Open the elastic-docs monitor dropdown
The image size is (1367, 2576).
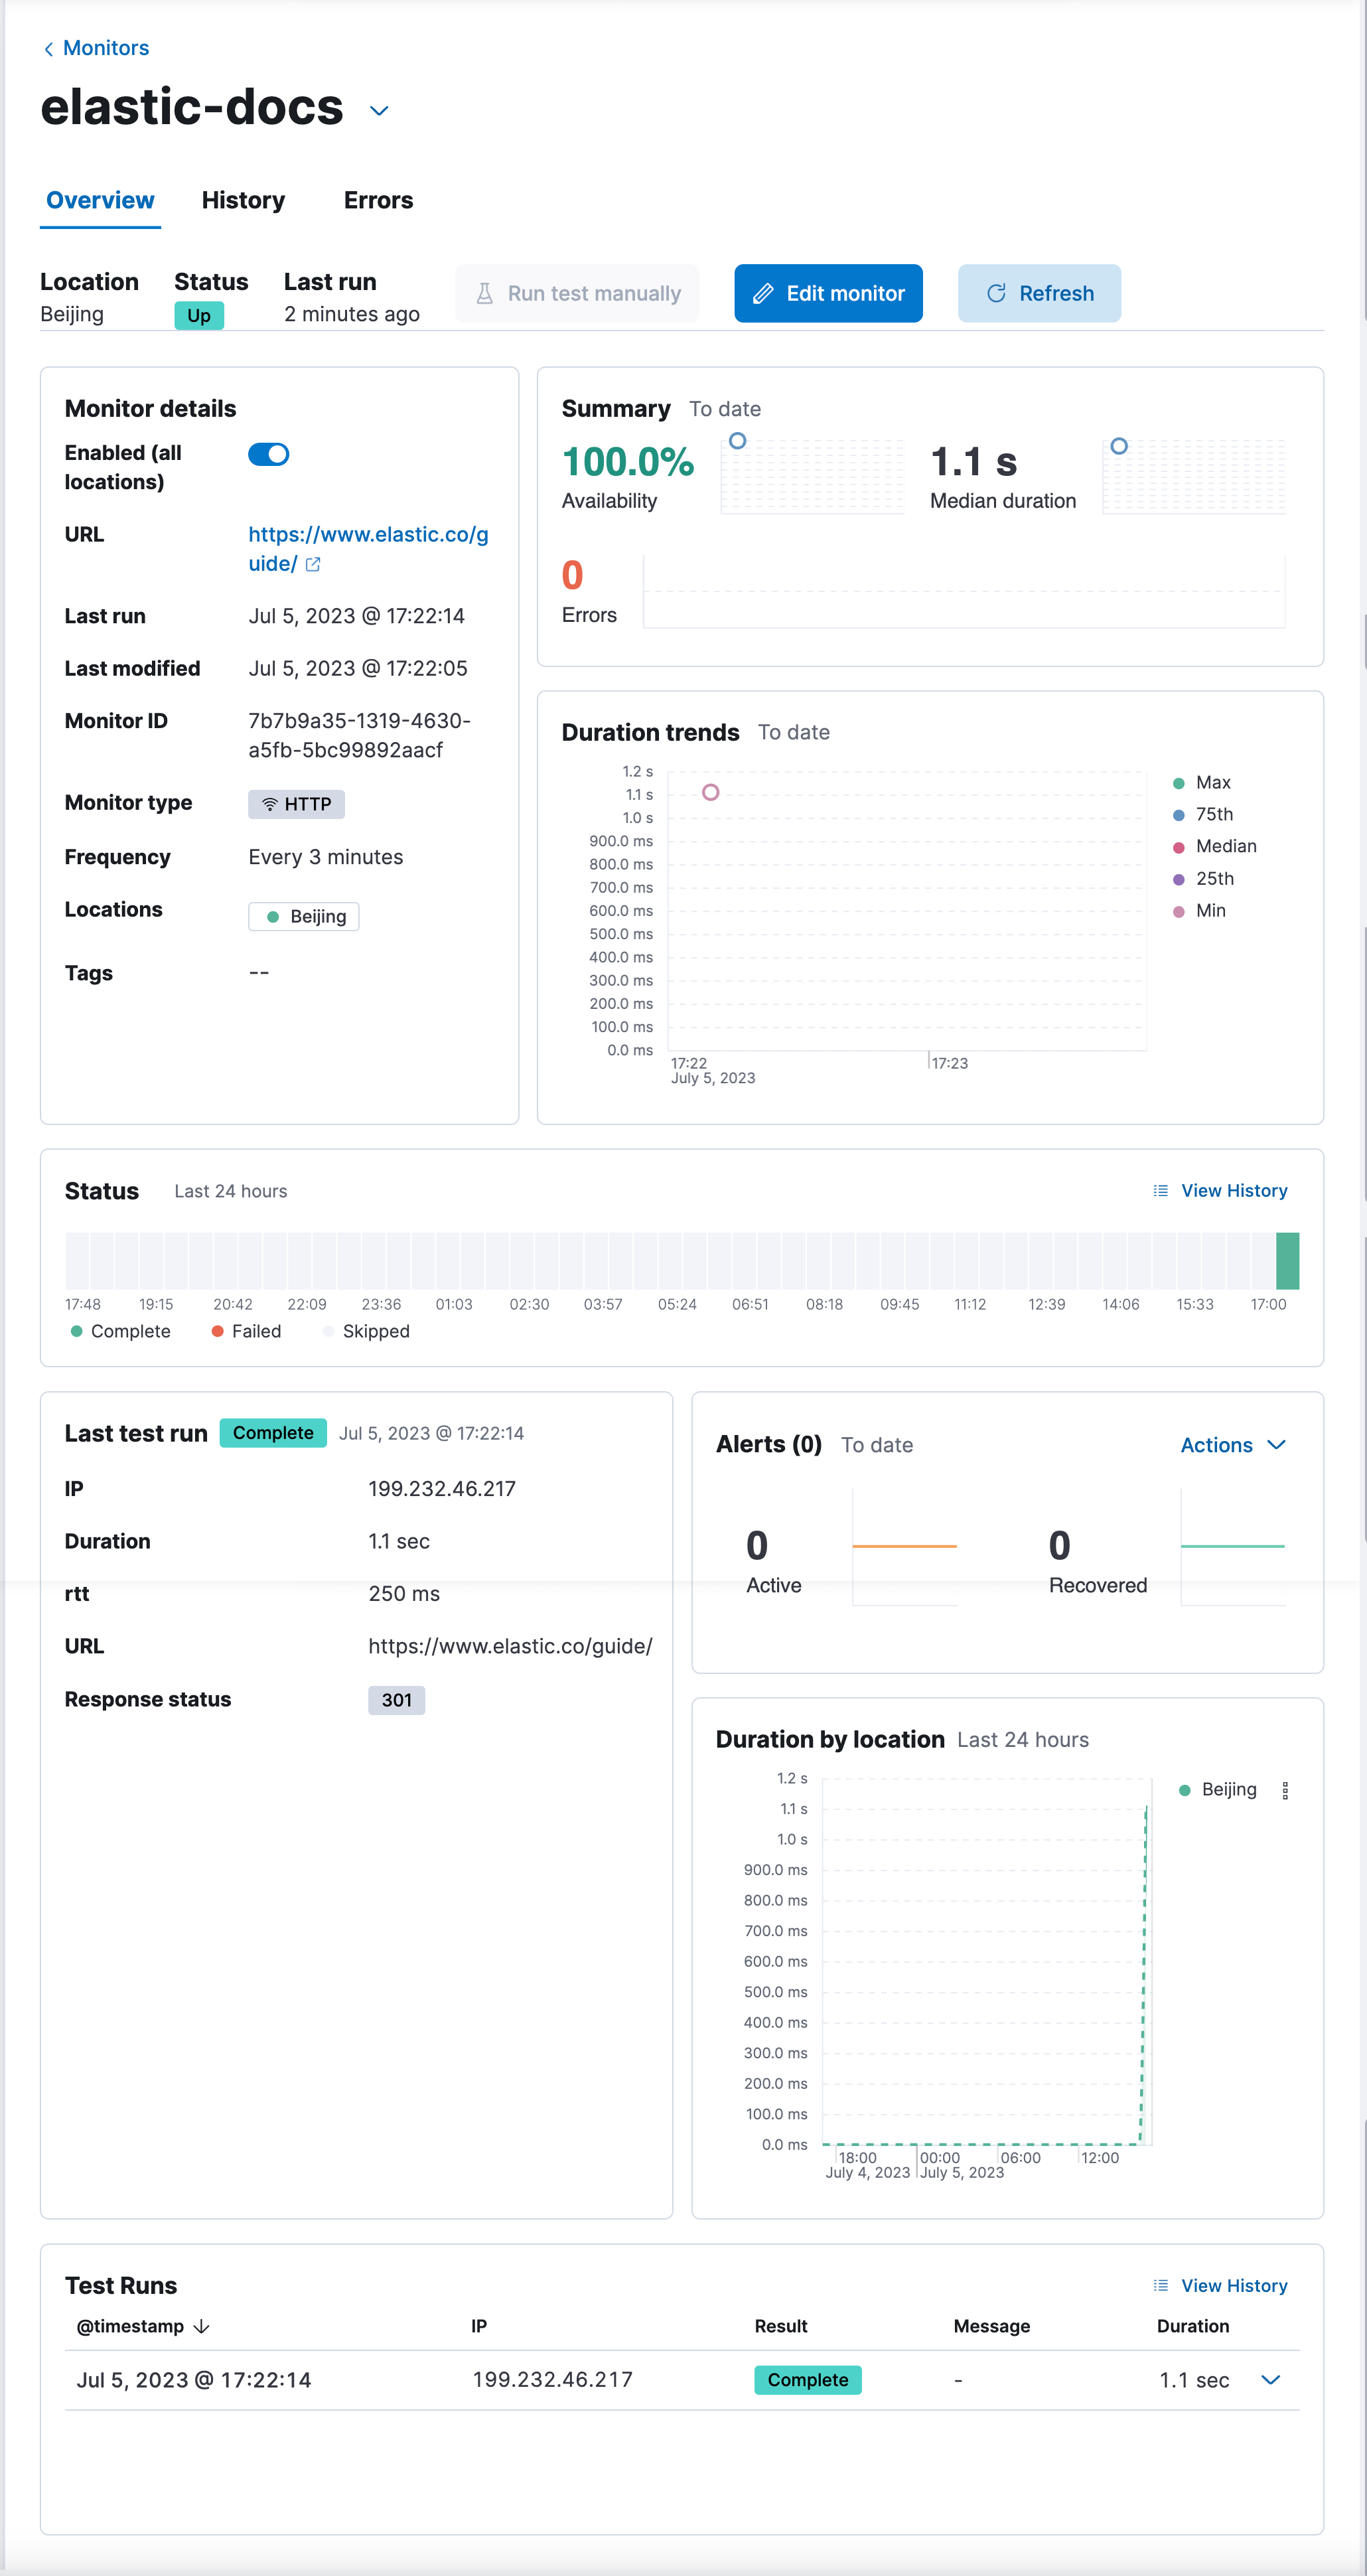pyautogui.click(x=379, y=110)
